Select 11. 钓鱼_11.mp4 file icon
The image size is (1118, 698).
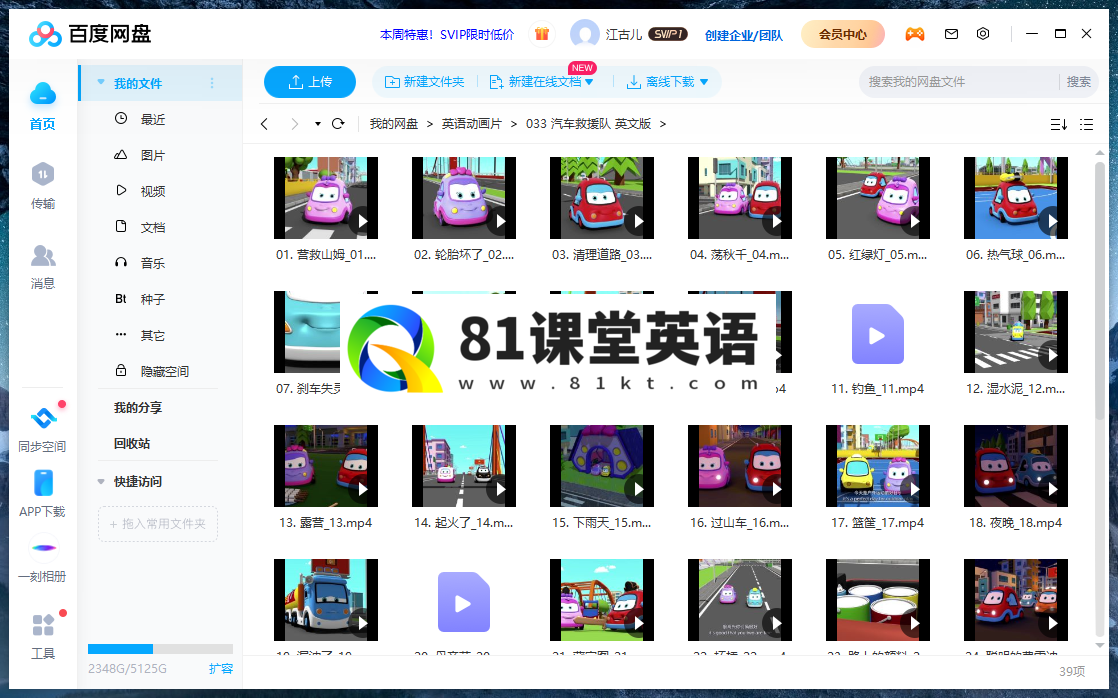(x=878, y=334)
